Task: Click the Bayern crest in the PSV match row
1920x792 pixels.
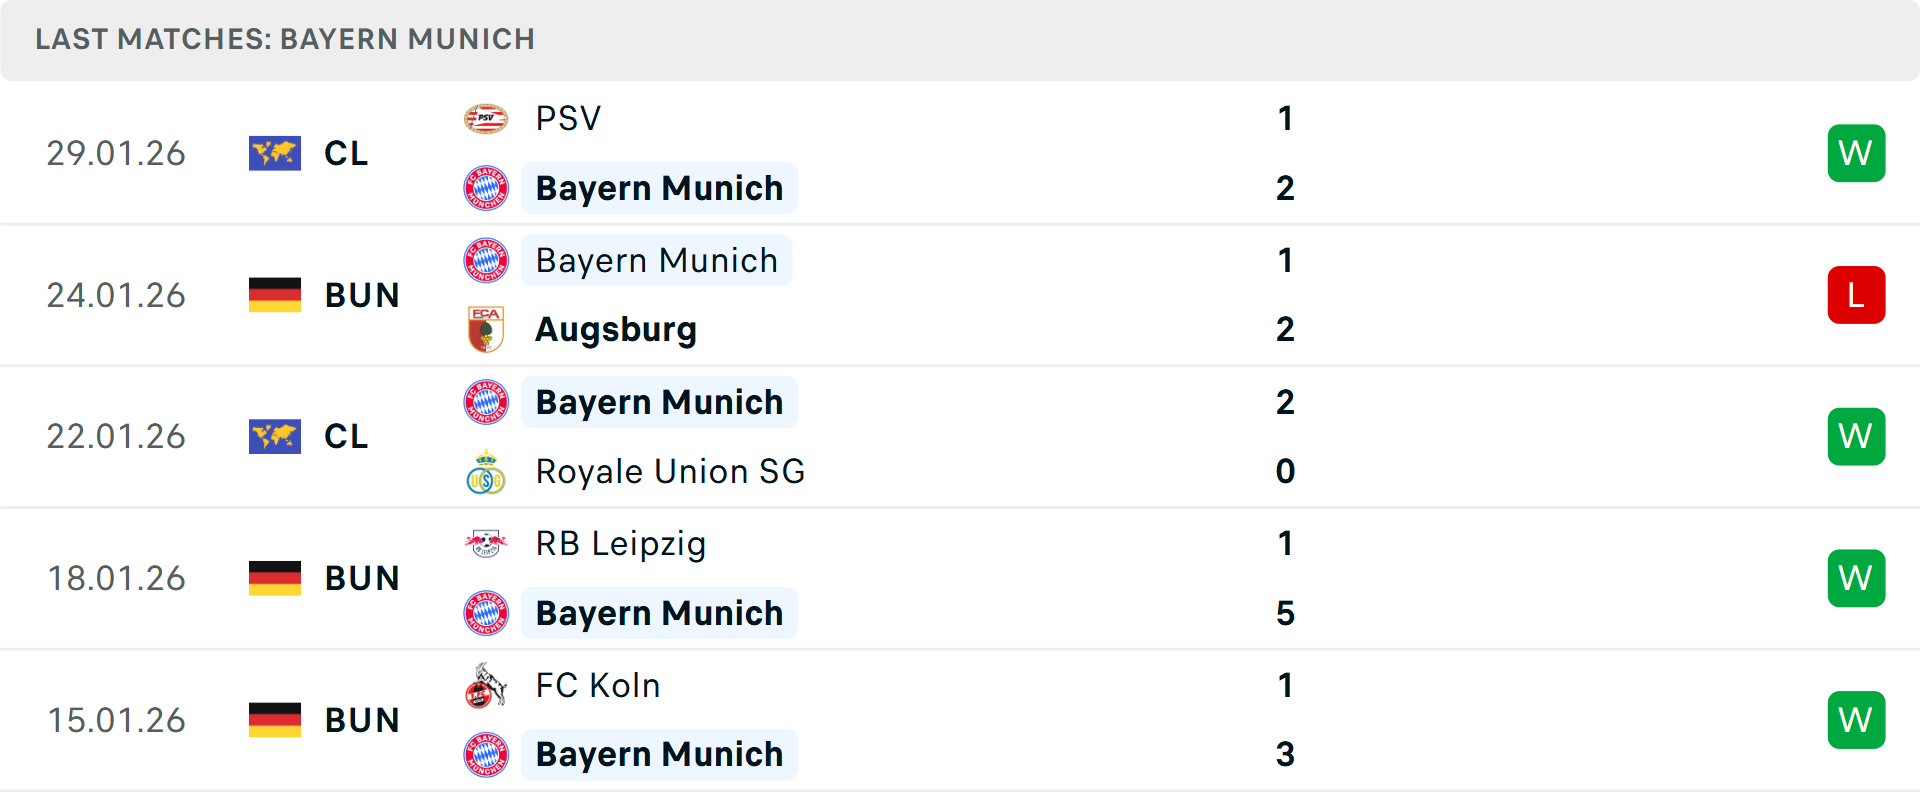Action: click(x=486, y=187)
